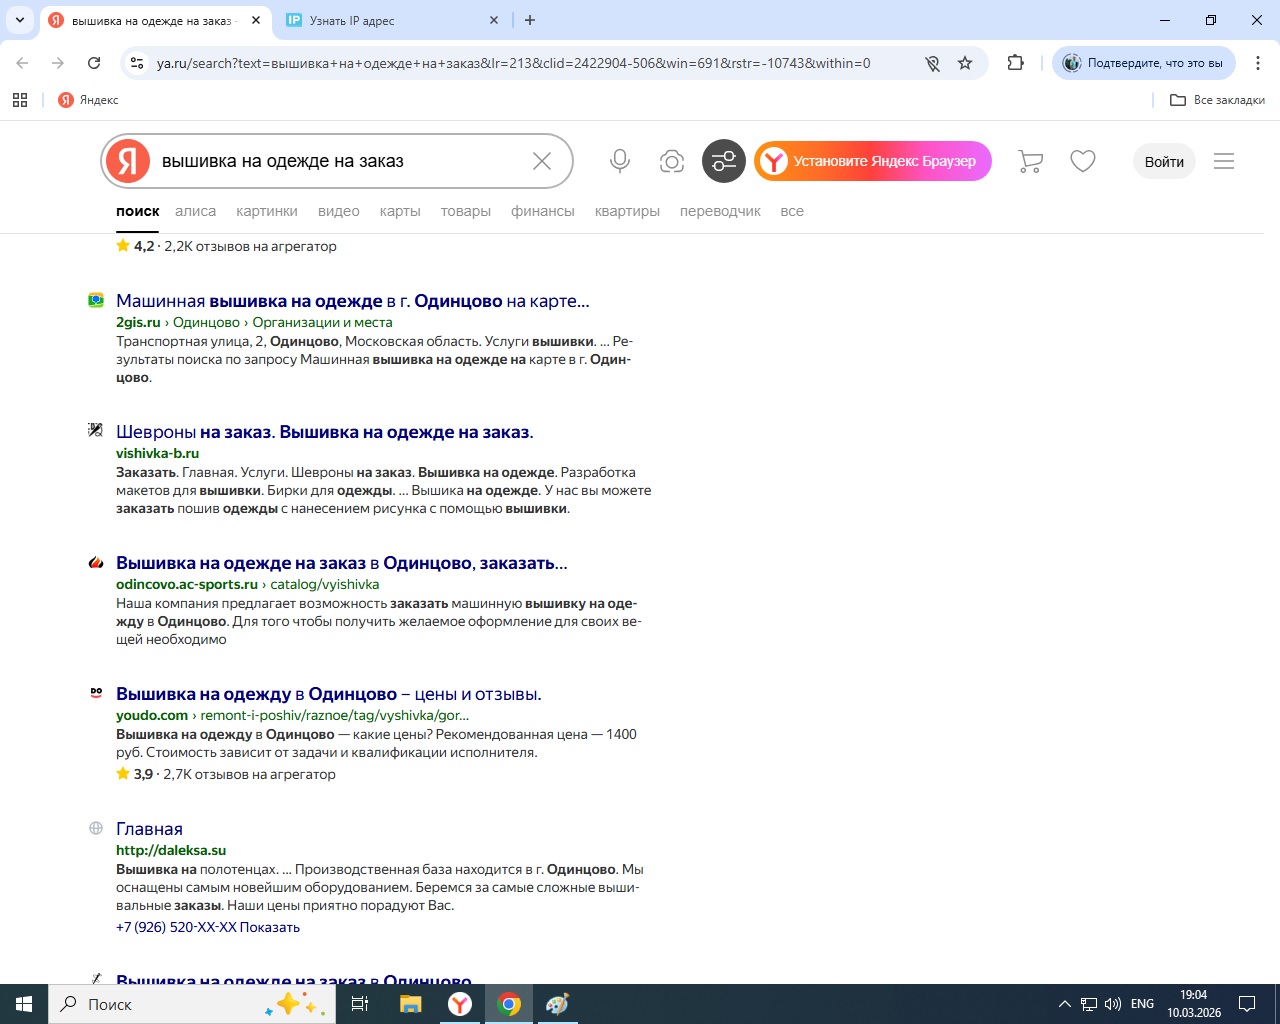Open Шевроны на заказ result link
This screenshot has height=1024, width=1280.
325,432
